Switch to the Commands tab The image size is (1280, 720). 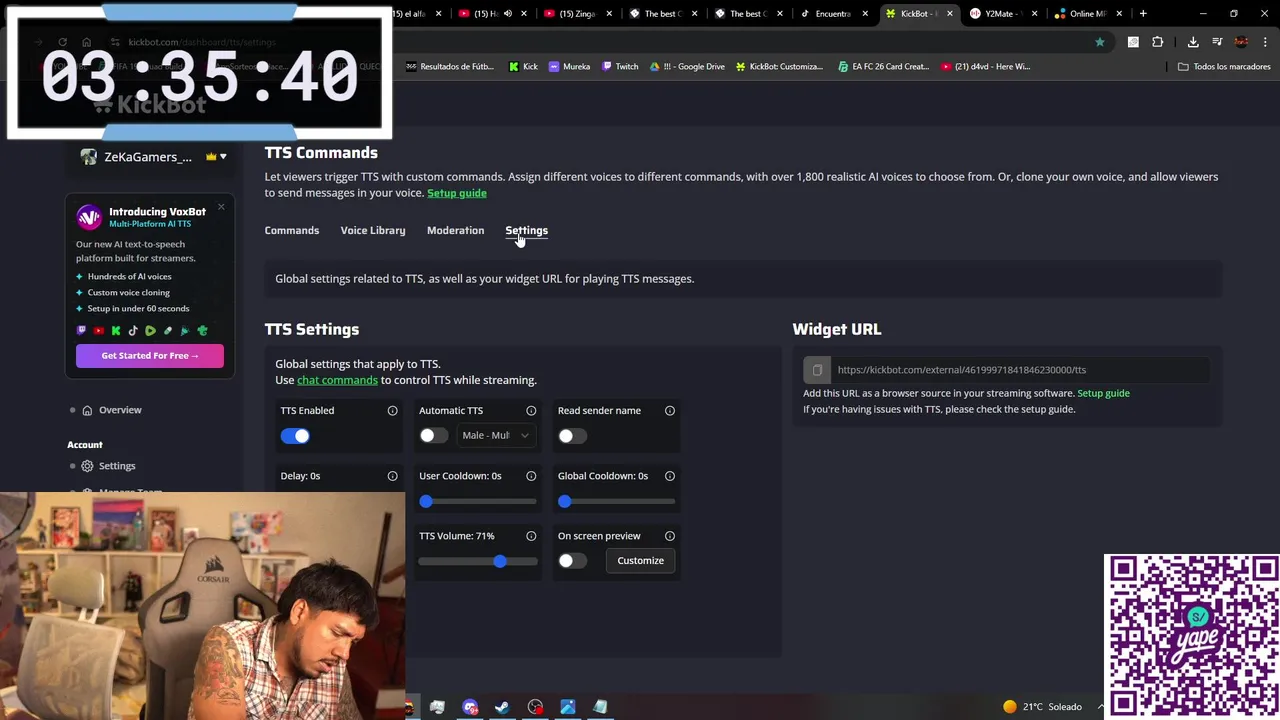click(292, 231)
